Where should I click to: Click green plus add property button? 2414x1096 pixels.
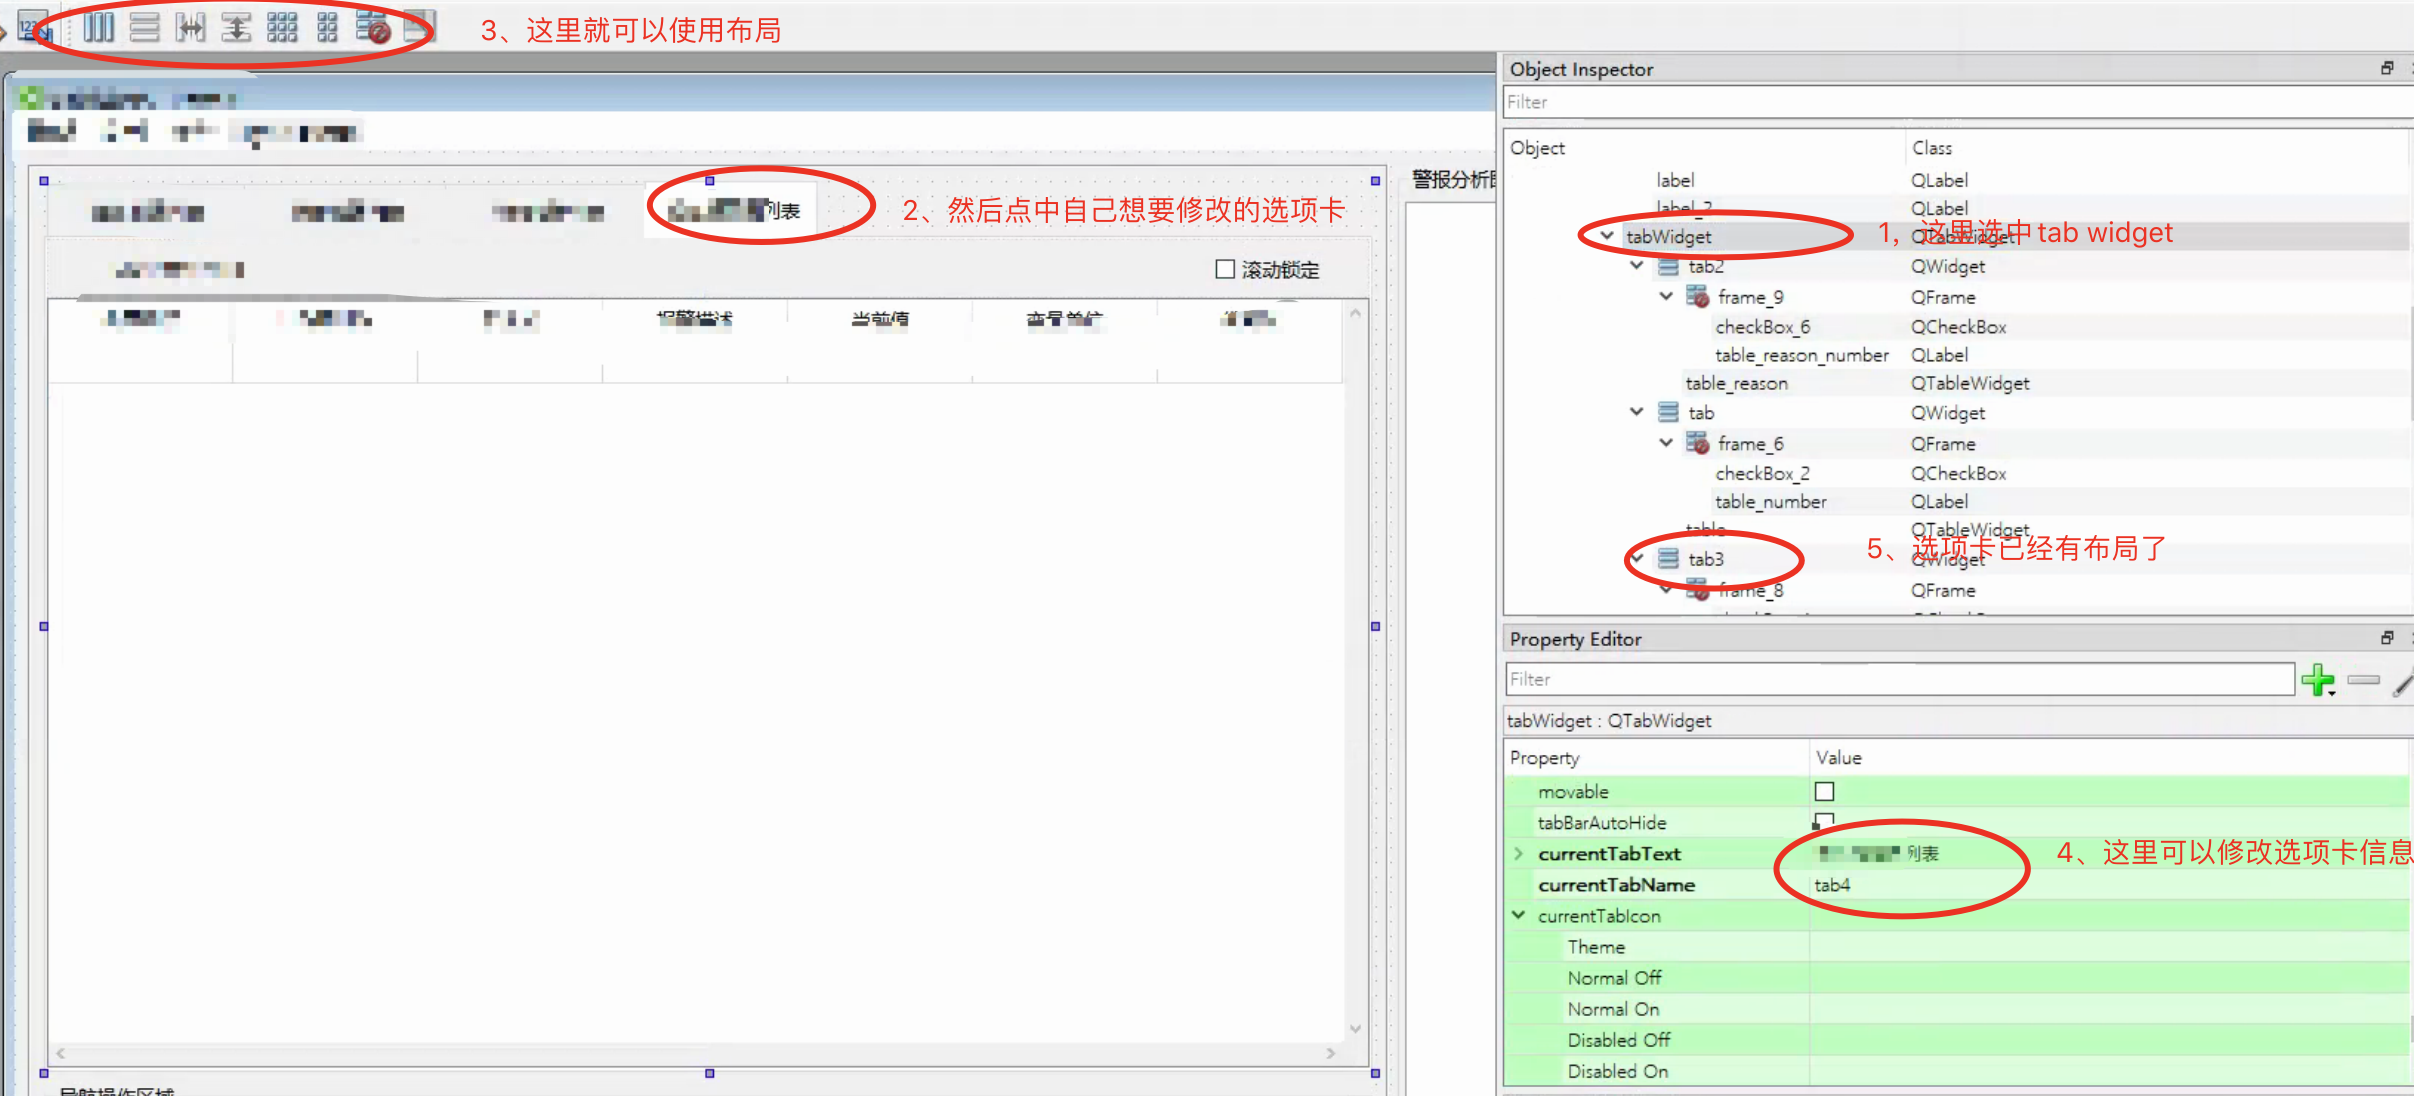click(x=2317, y=680)
